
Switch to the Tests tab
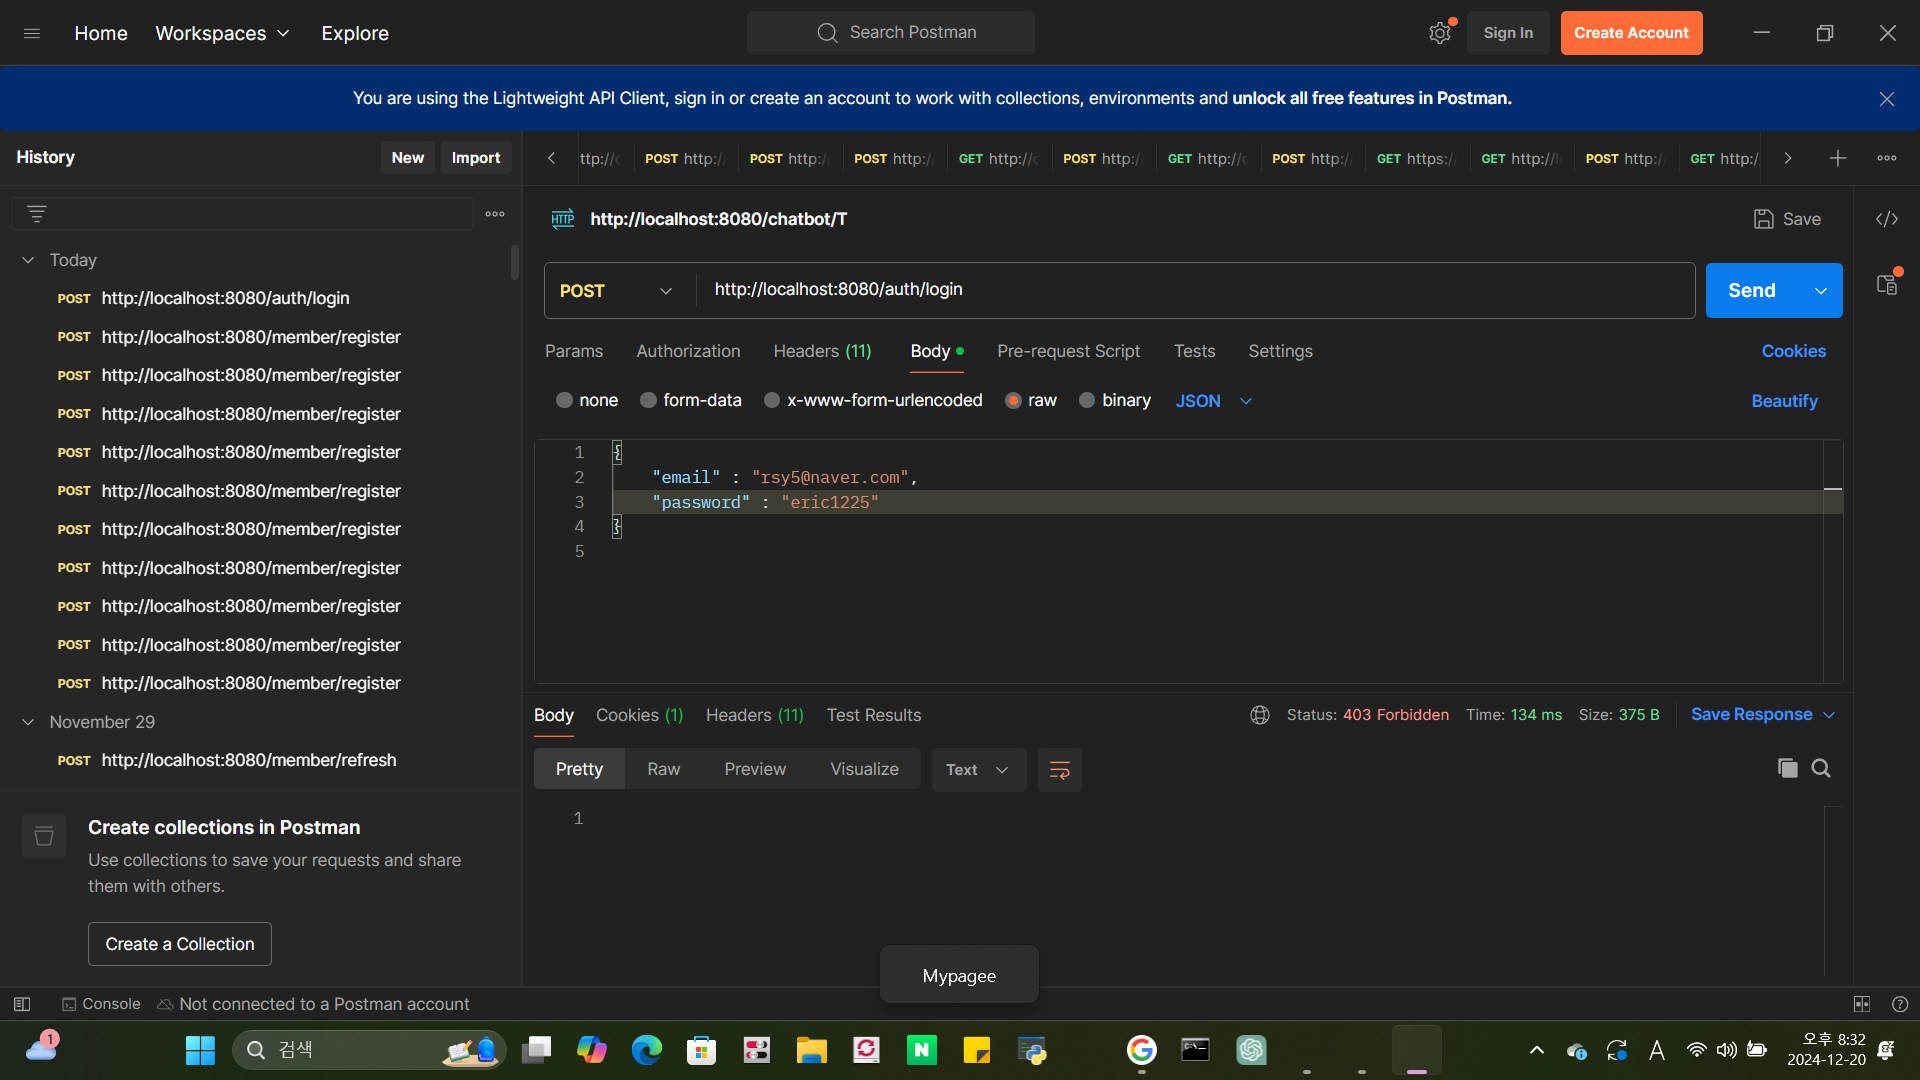click(1194, 352)
